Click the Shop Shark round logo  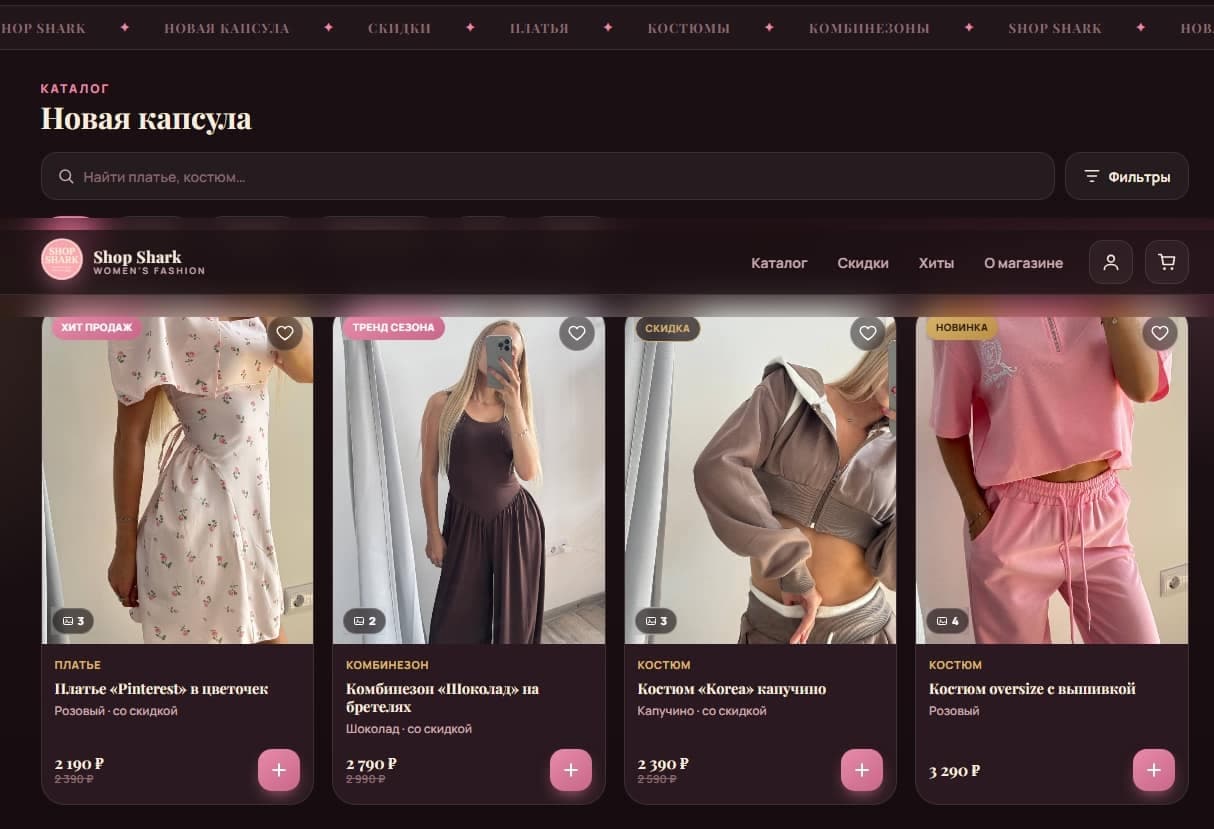coord(62,259)
